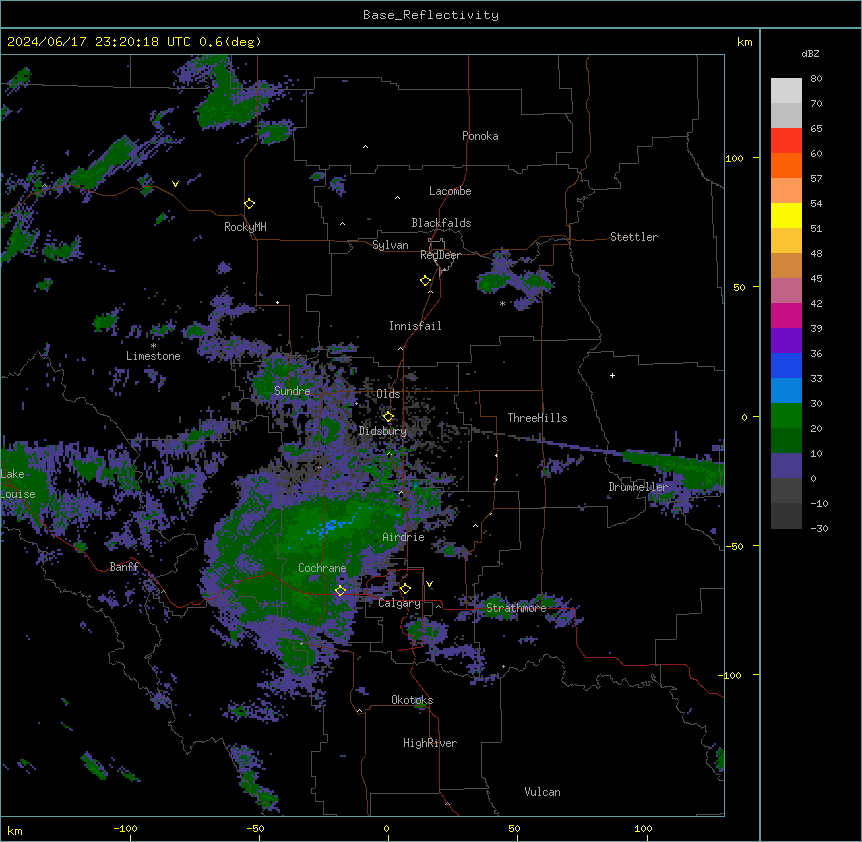Click the Ponoka city label
The width and height of the screenshot is (862, 842).
[480, 136]
